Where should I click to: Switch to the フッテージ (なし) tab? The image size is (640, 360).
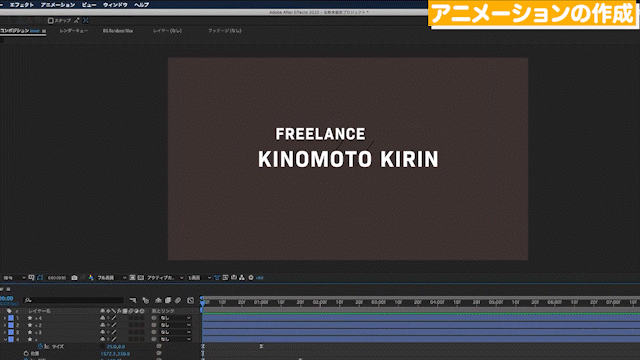coord(224,31)
